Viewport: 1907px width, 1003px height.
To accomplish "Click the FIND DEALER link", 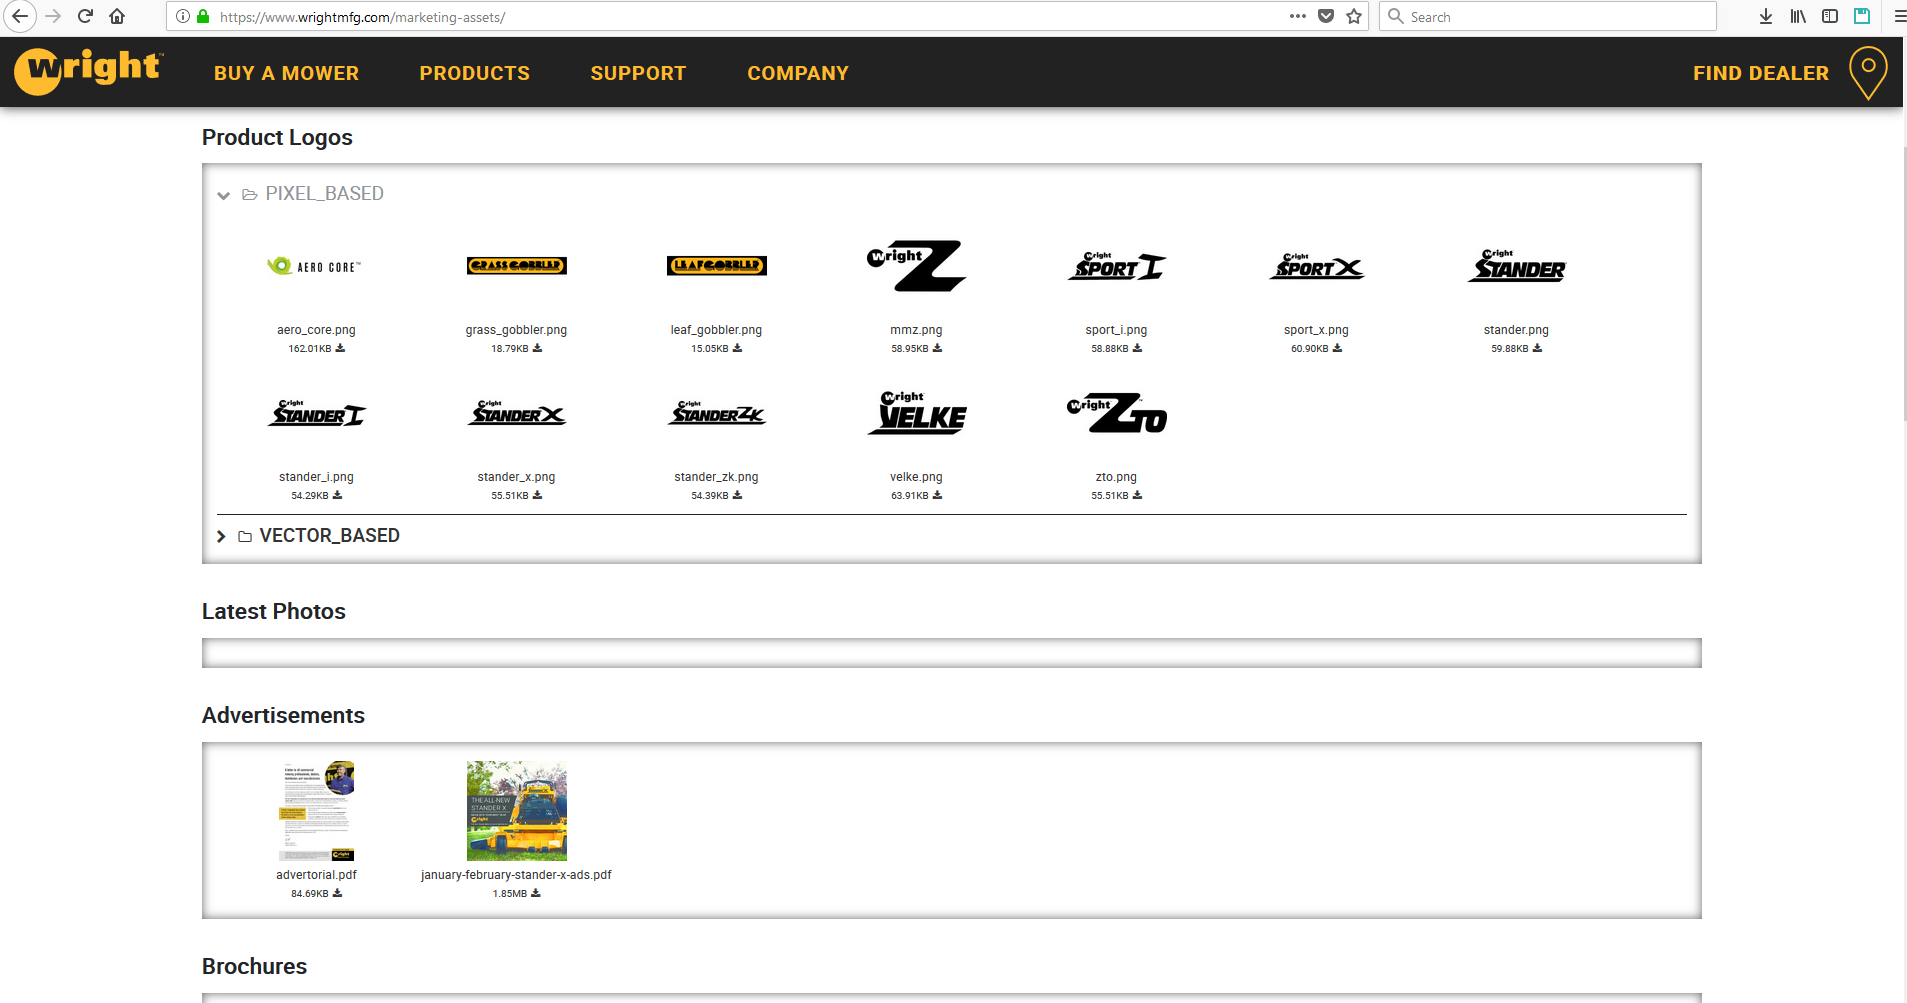I will (x=1761, y=73).
